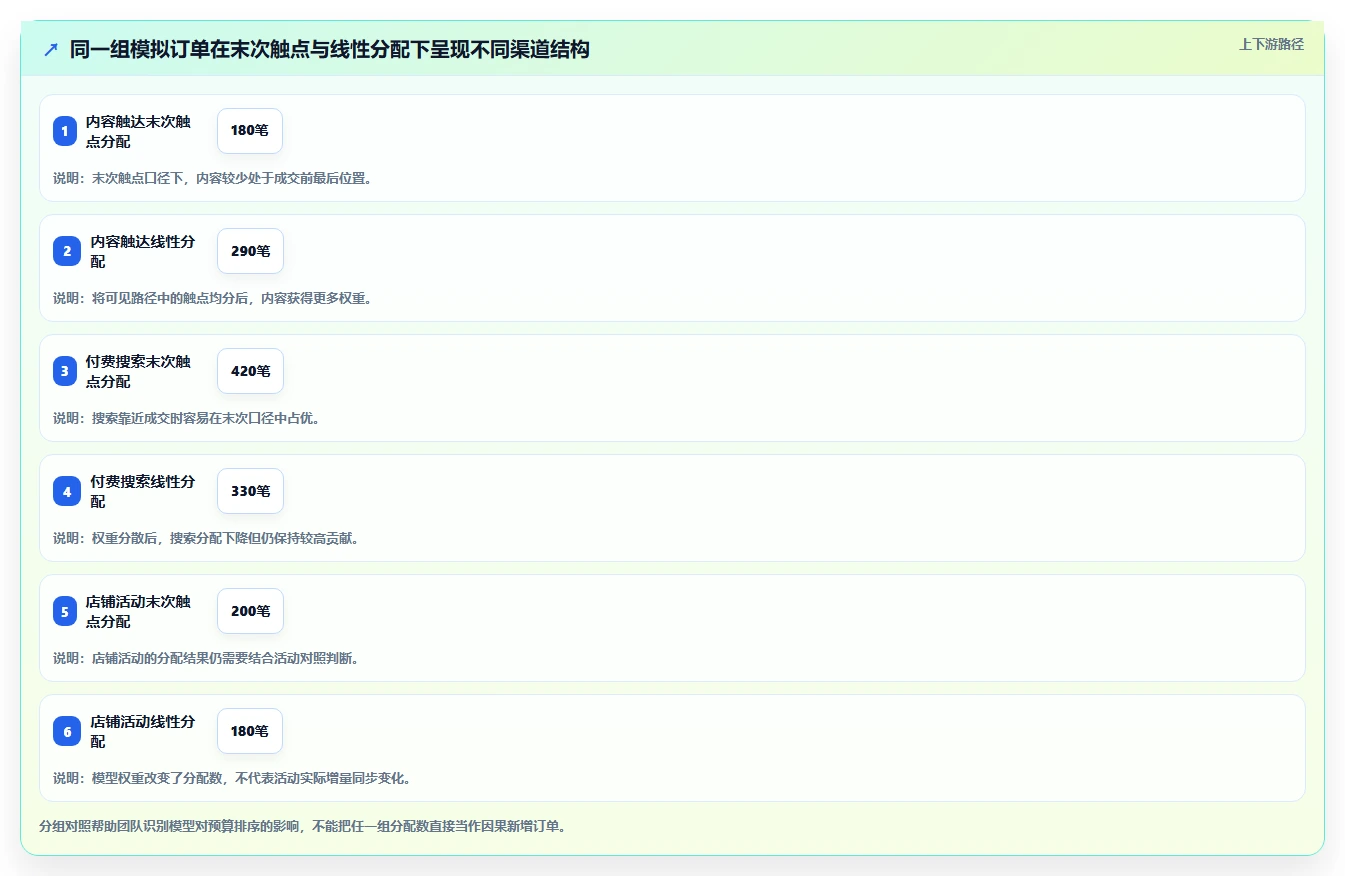Click number badge 3 for 付费搜索末次触点分配
This screenshot has height=876, width=1345.
click(65, 371)
